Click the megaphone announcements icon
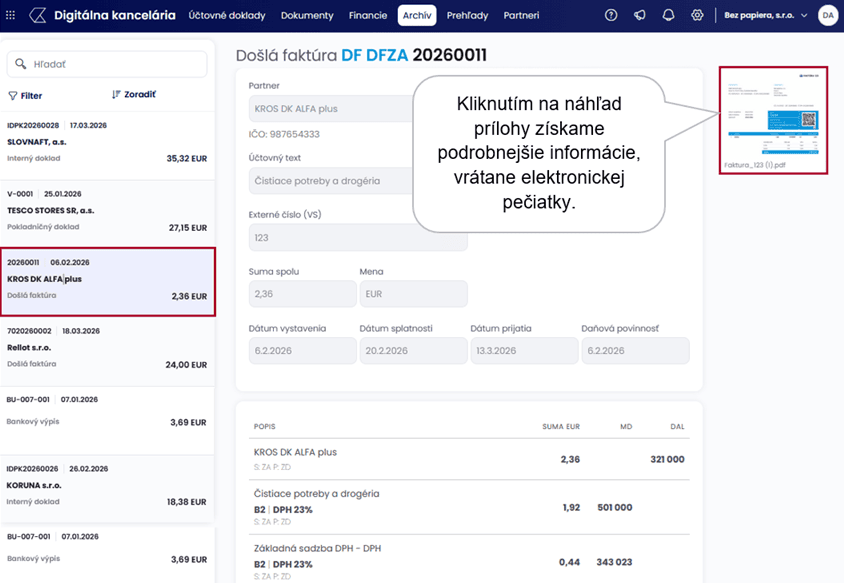Image resolution: width=844 pixels, height=583 pixels. click(640, 15)
